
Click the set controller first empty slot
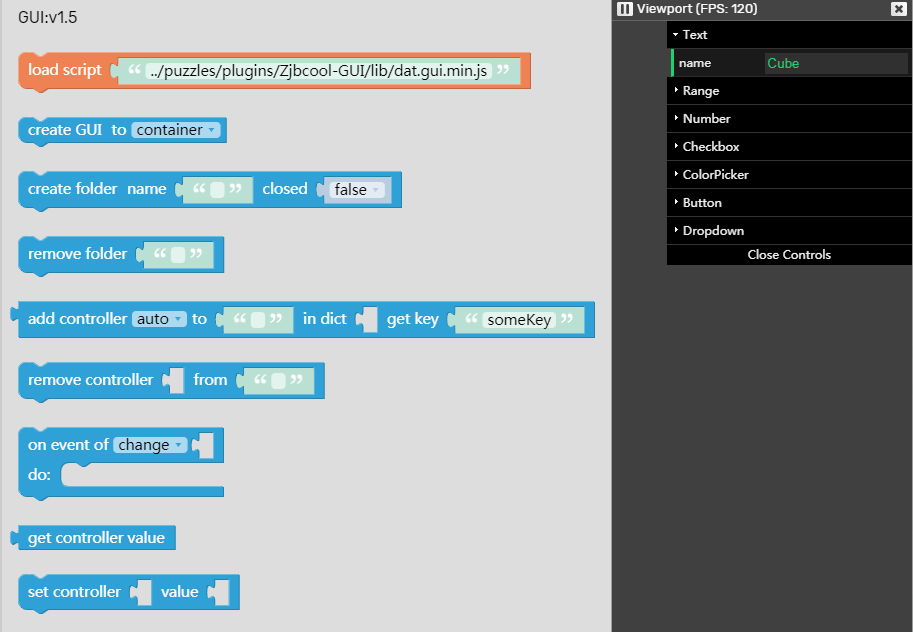click(141, 592)
